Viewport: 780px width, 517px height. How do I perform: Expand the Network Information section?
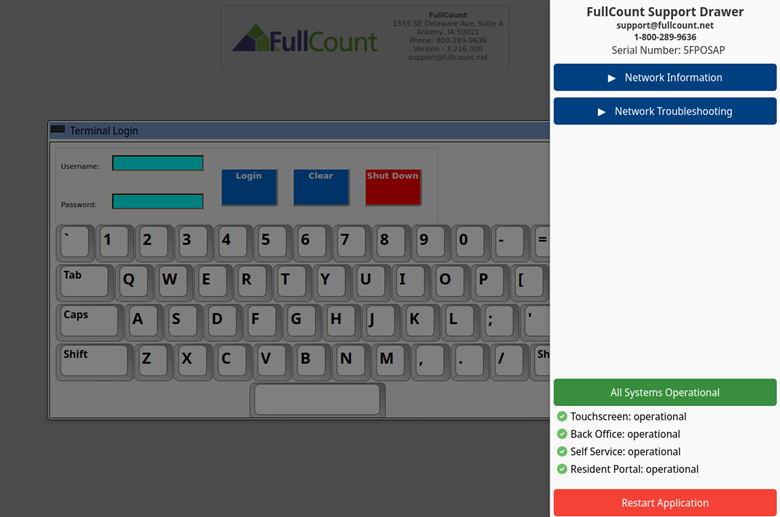click(665, 77)
